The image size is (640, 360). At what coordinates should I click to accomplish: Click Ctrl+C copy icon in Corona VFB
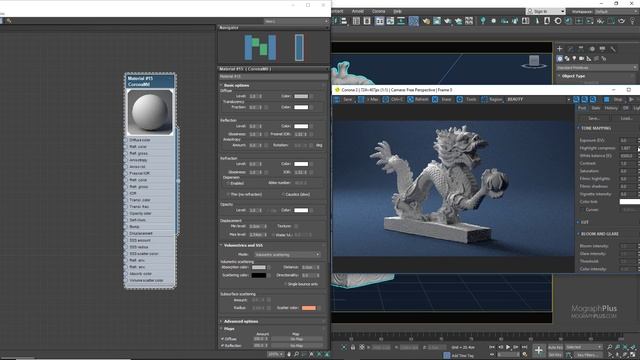386,100
